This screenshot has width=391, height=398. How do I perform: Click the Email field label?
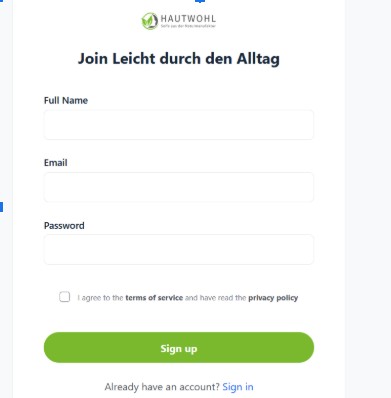(x=56, y=163)
